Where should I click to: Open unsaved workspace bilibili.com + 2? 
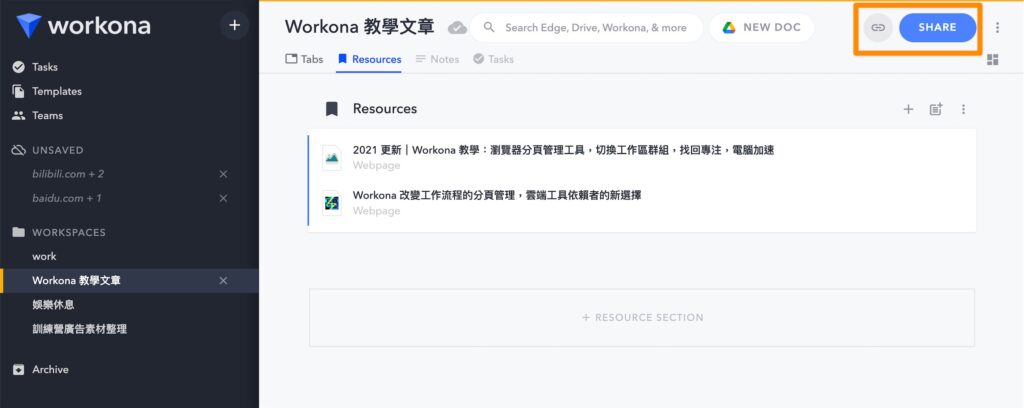pos(68,174)
